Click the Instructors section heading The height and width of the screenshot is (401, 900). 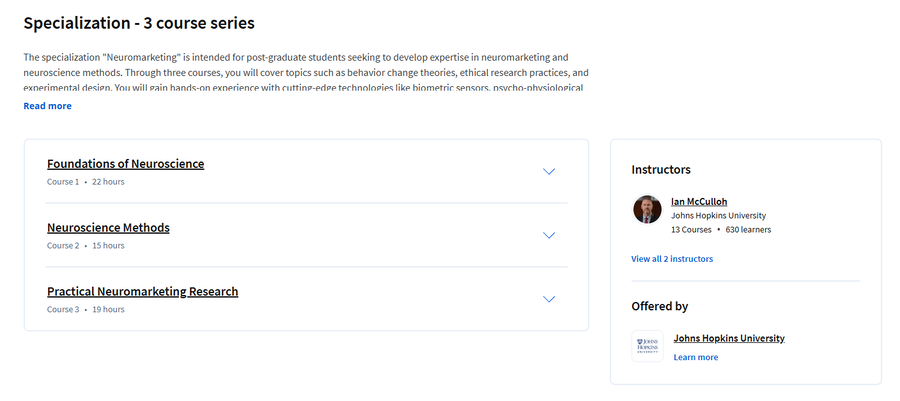(x=661, y=170)
